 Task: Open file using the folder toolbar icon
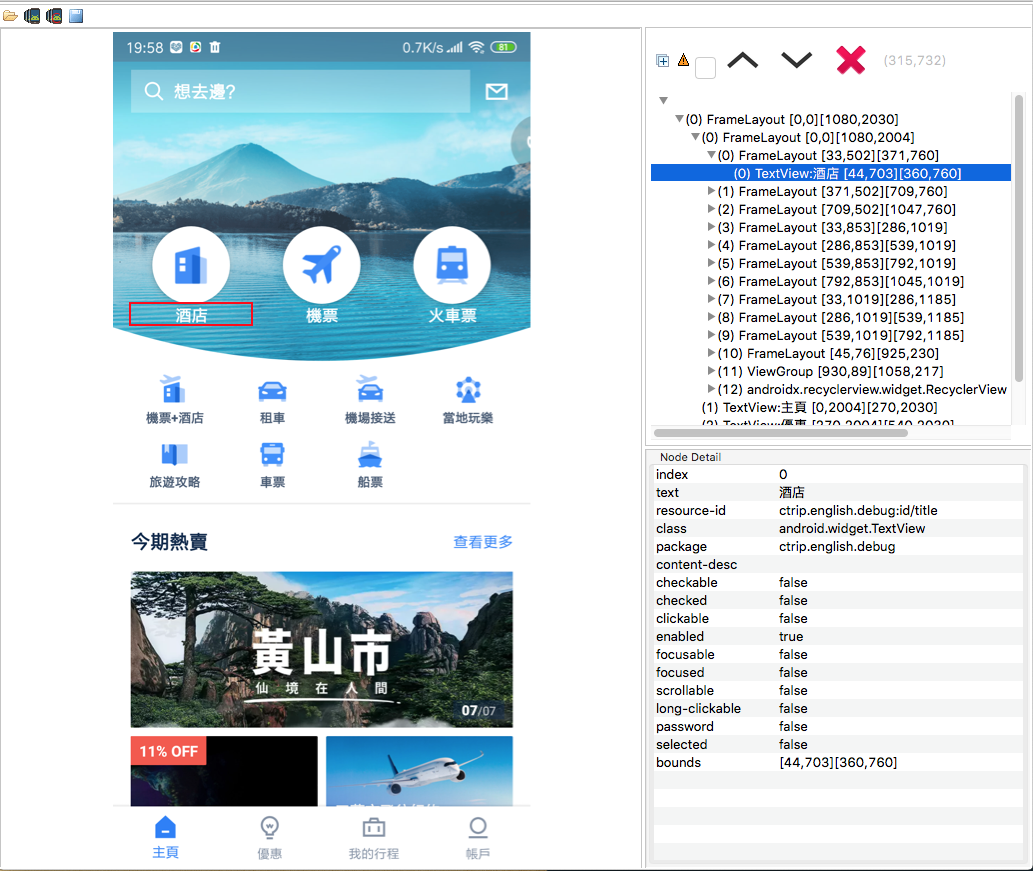pyautogui.click(x=10, y=15)
